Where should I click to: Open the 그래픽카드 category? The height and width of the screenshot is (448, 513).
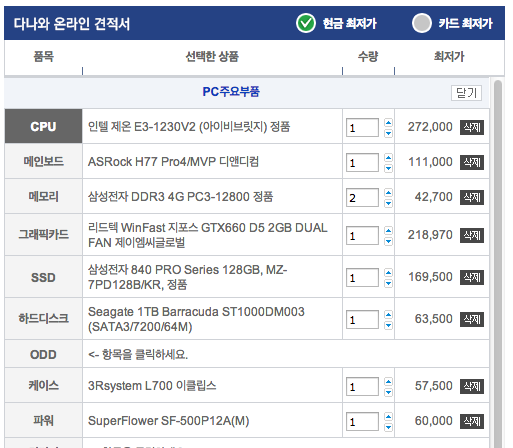click(43, 235)
